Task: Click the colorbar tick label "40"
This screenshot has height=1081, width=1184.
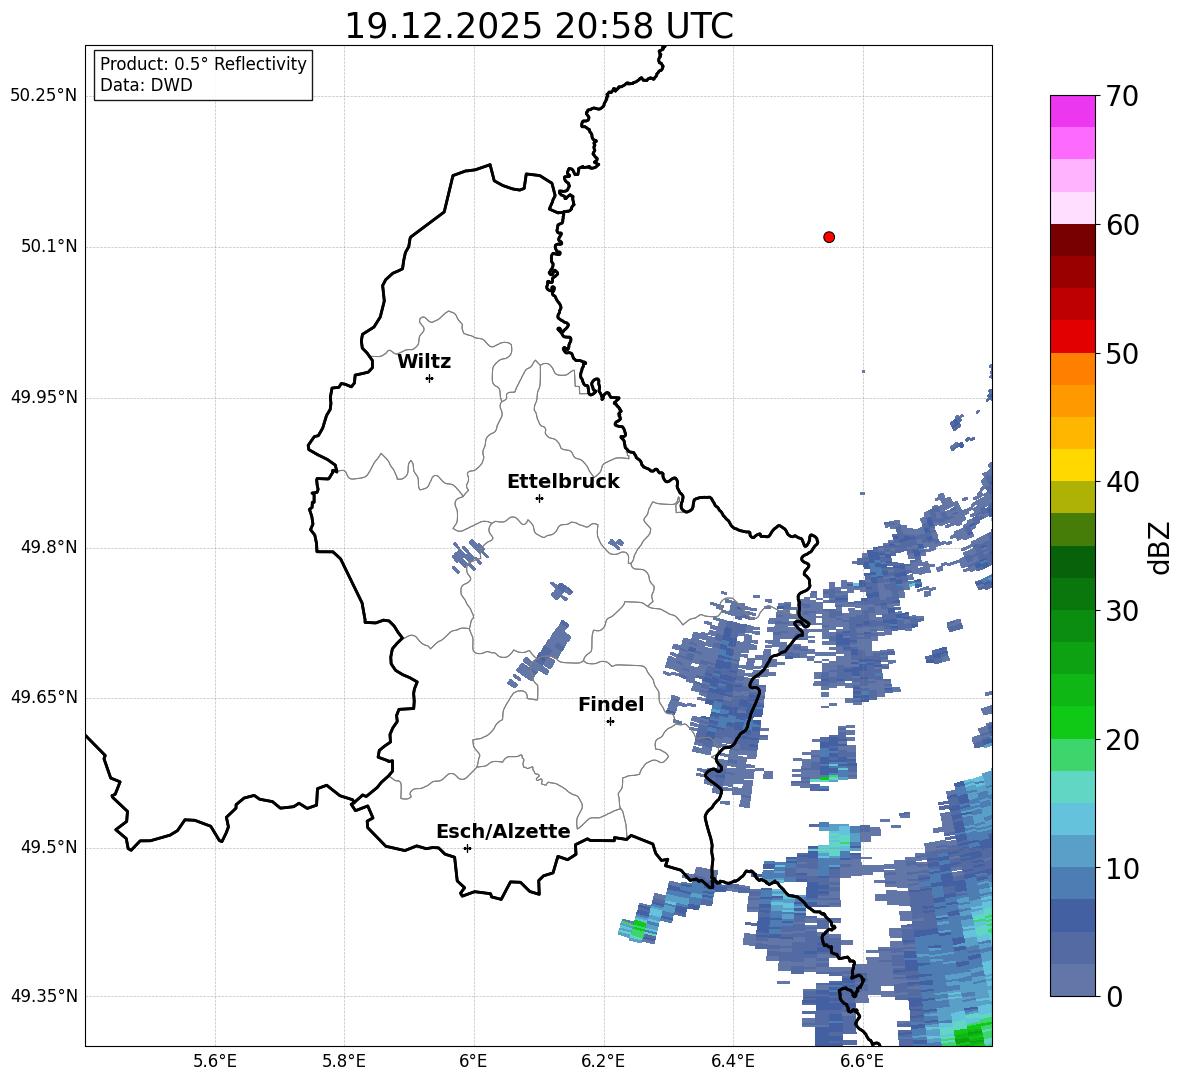Action: tap(1122, 482)
